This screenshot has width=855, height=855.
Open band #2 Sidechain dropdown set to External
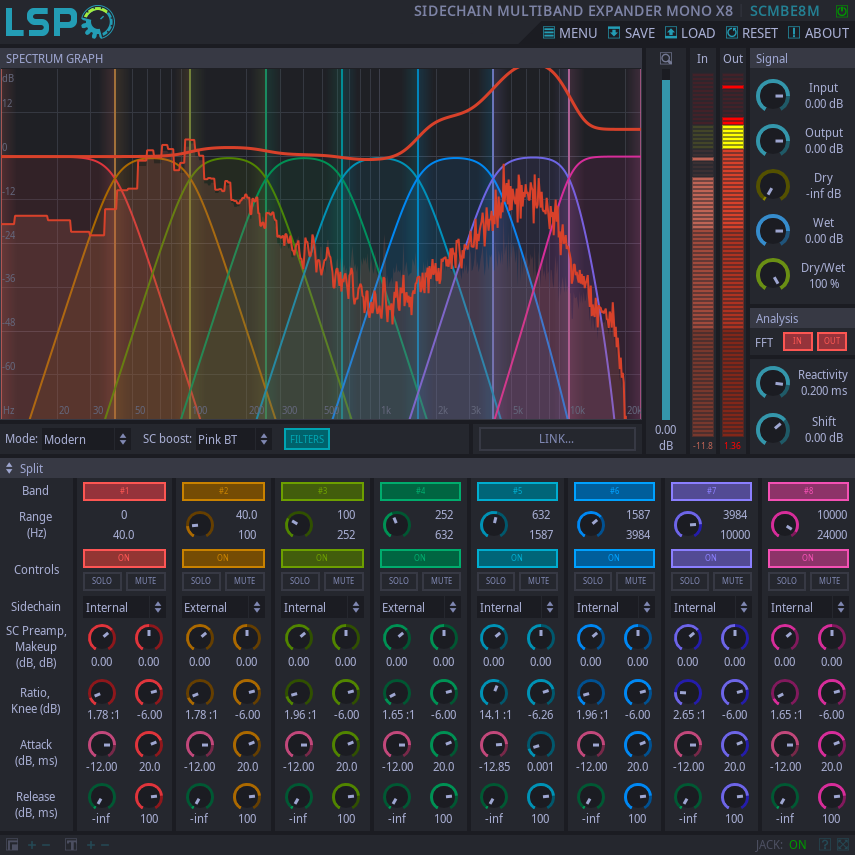click(223, 607)
